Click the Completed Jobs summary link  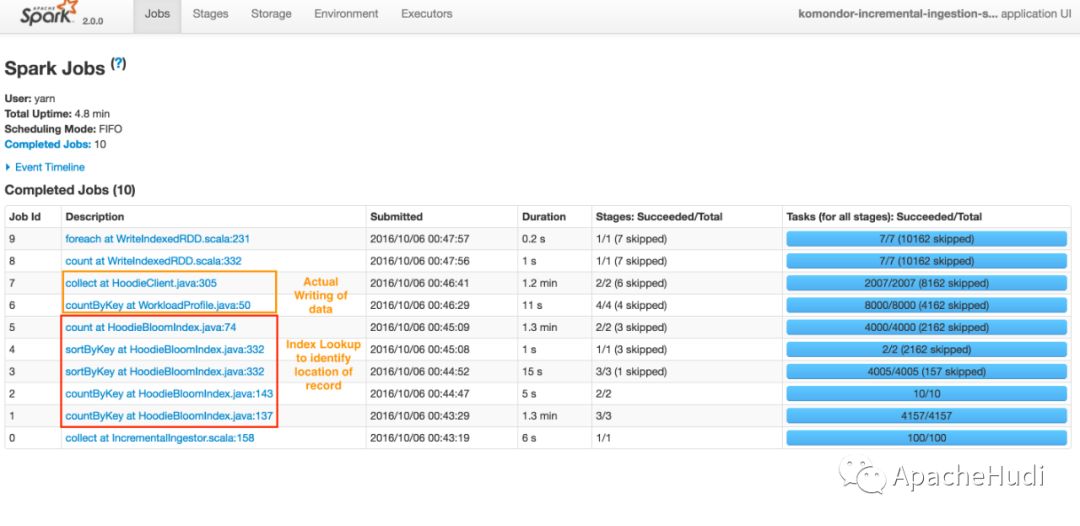(x=48, y=145)
